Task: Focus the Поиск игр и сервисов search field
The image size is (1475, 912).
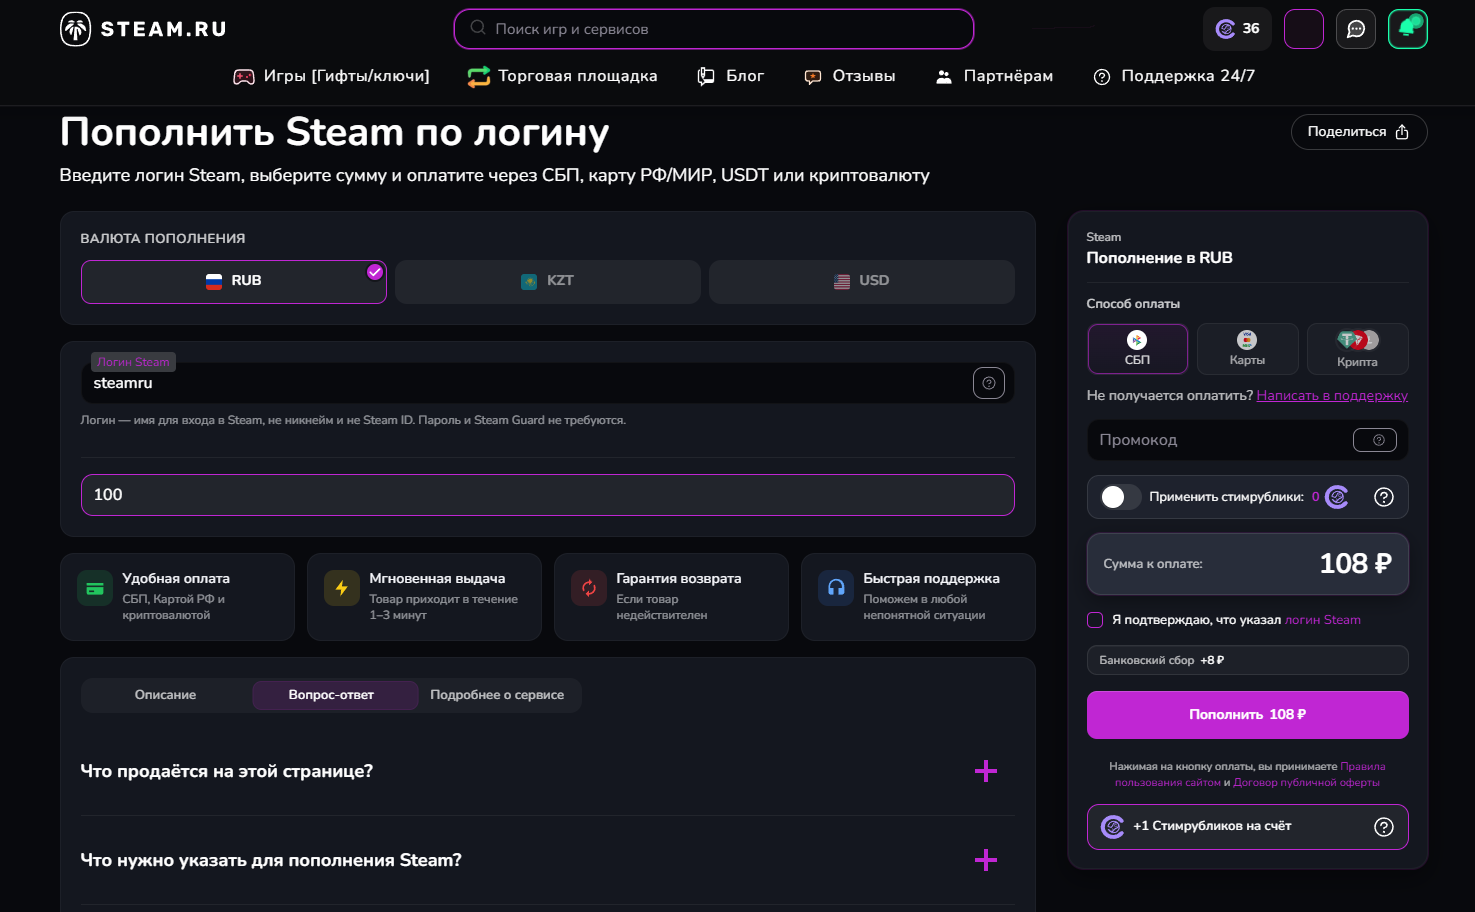Action: point(714,29)
